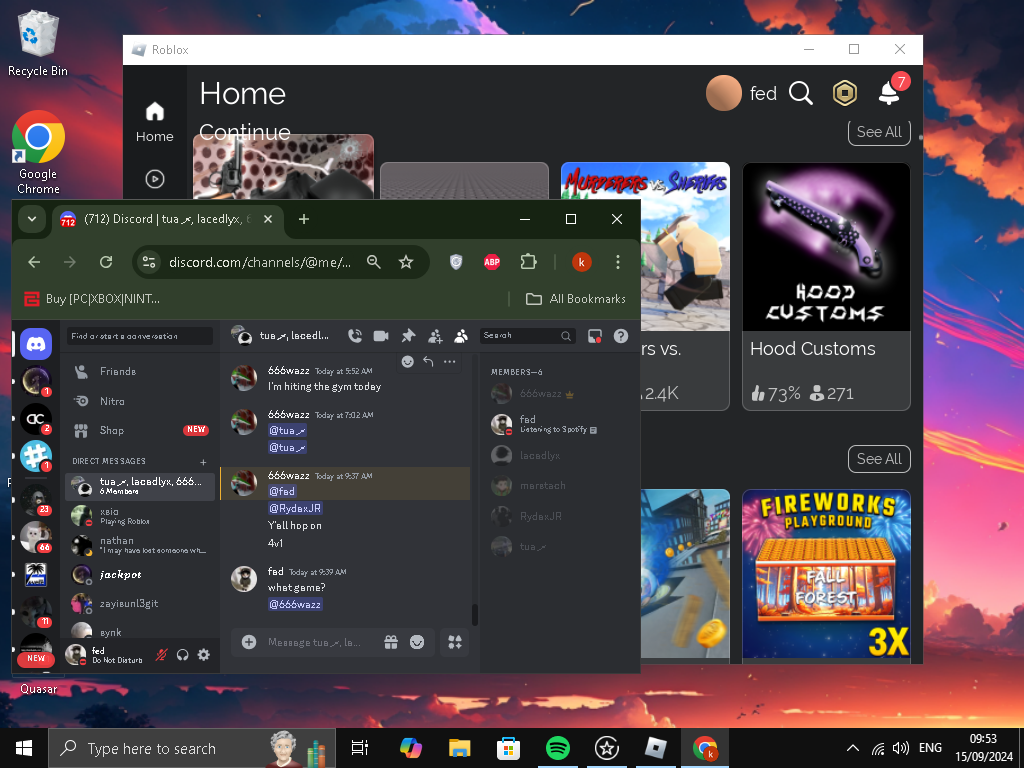This screenshot has width=1024, height=768.
Task: Open the hashtag server icon
Action: pos(36,456)
